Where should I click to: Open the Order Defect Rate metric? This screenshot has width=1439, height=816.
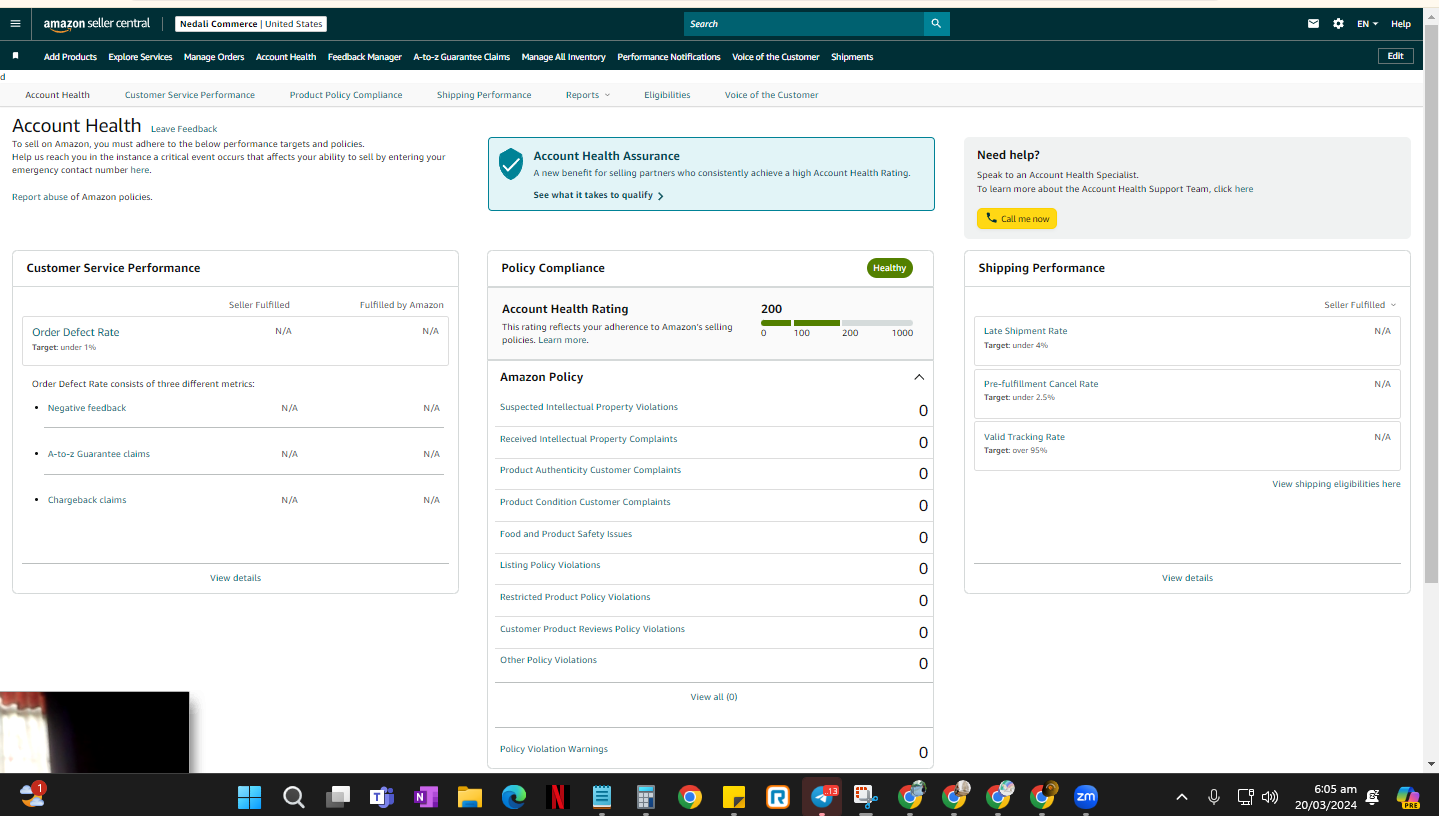76,332
